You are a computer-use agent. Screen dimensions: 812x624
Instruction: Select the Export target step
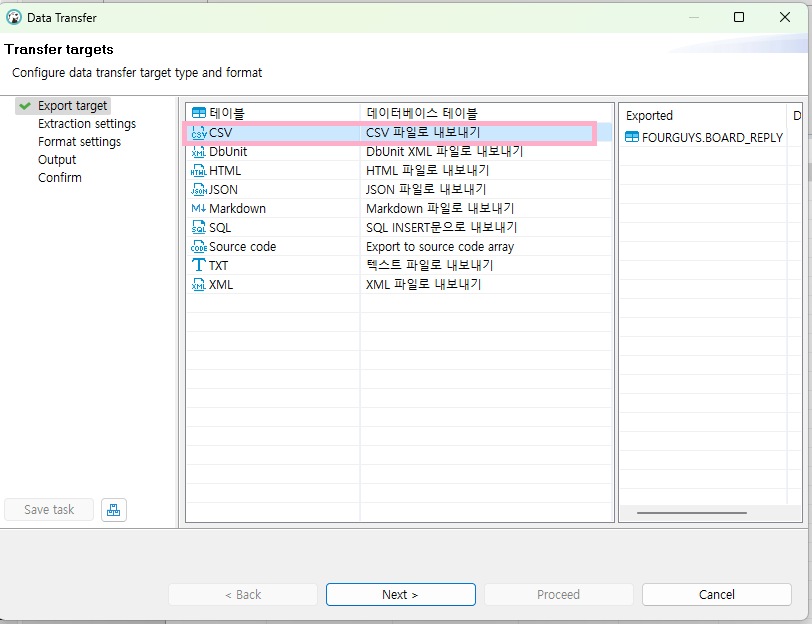coord(72,106)
